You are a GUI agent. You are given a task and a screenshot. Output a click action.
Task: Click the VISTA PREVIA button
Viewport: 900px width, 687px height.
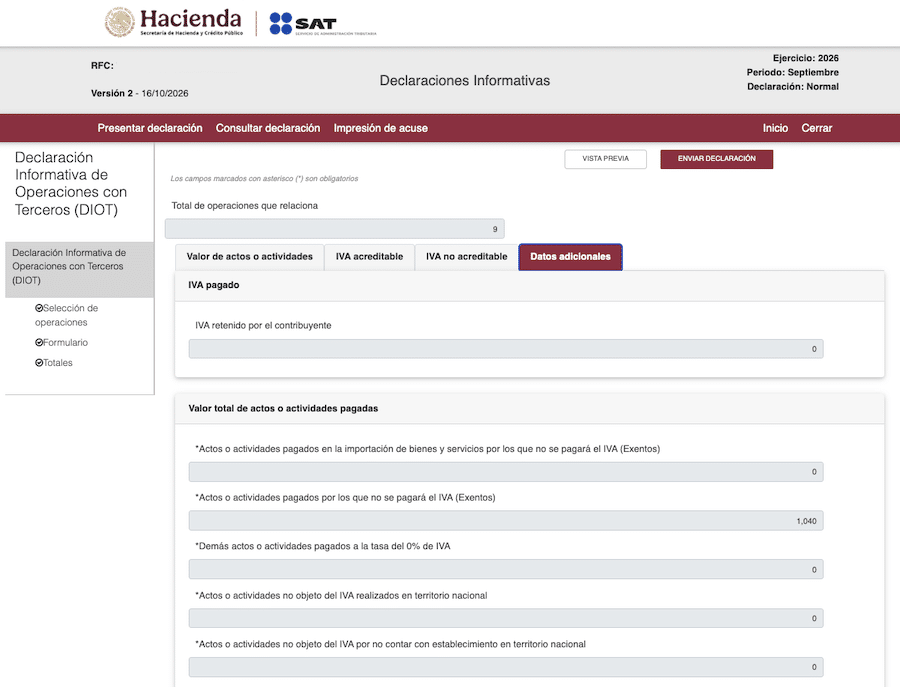pyautogui.click(x=606, y=159)
